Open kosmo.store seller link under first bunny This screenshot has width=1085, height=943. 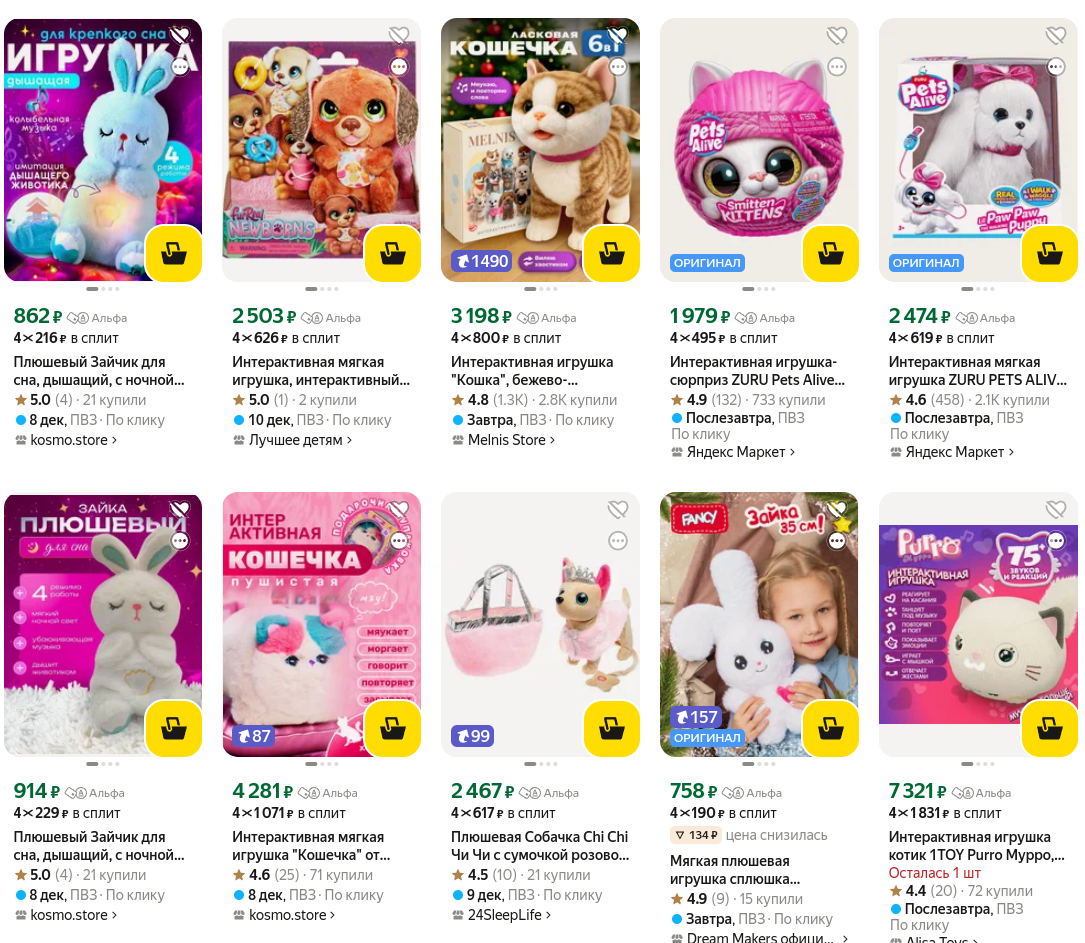[x=66, y=440]
